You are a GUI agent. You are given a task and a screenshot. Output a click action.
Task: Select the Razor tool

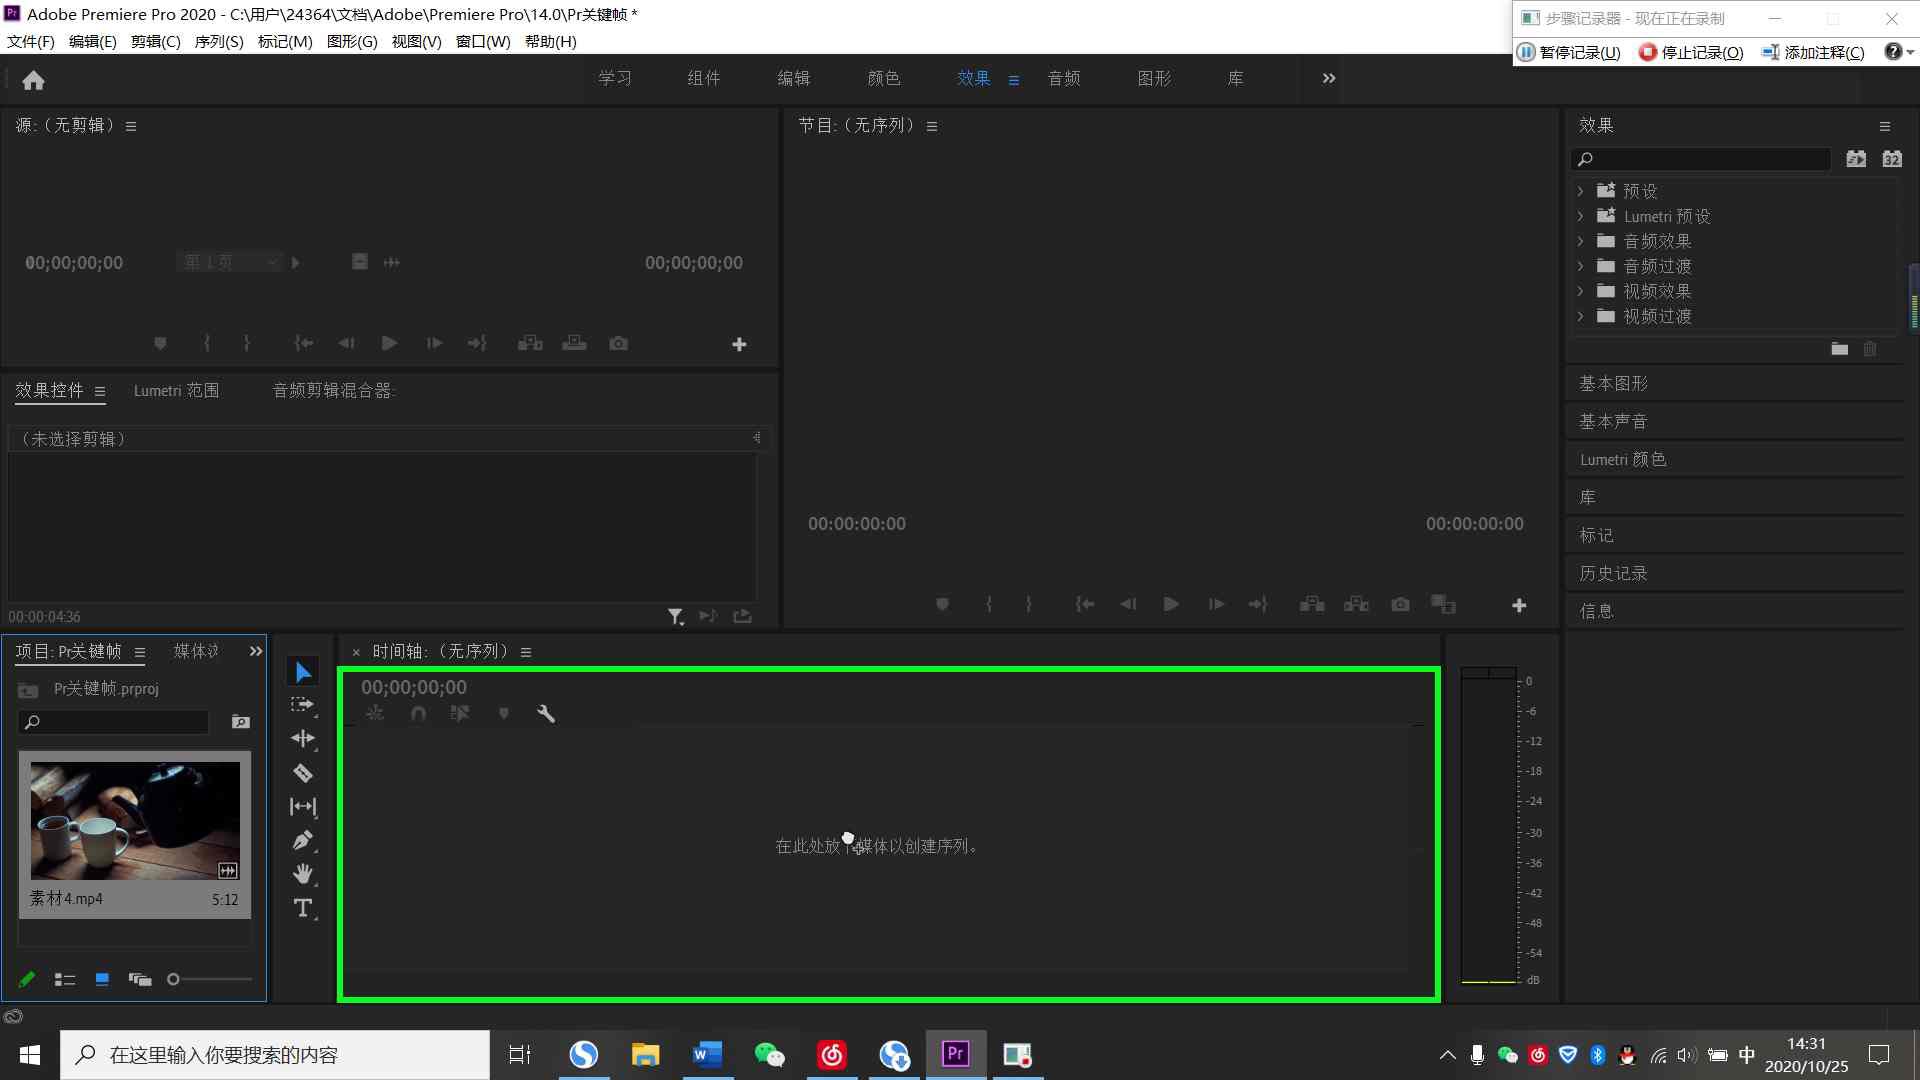(x=303, y=773)
